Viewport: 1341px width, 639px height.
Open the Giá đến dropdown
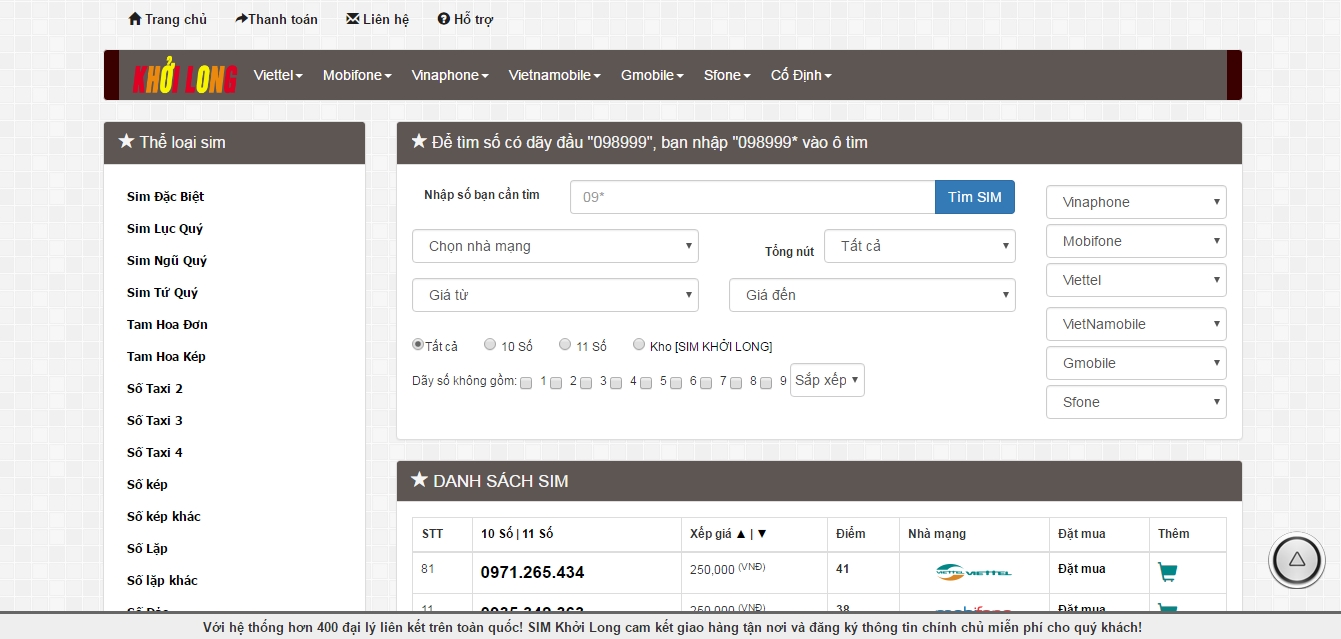[x=872, y=295]
